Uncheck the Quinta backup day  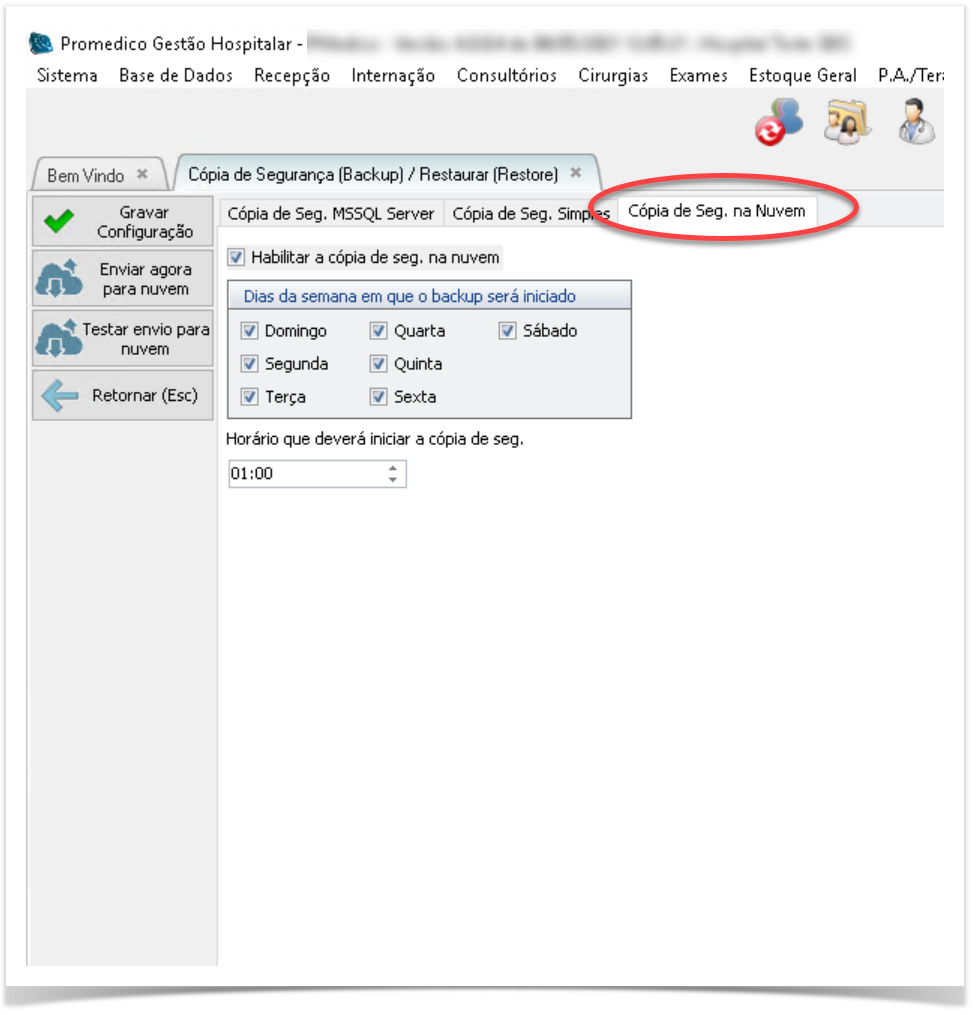(x=379, y=364)
